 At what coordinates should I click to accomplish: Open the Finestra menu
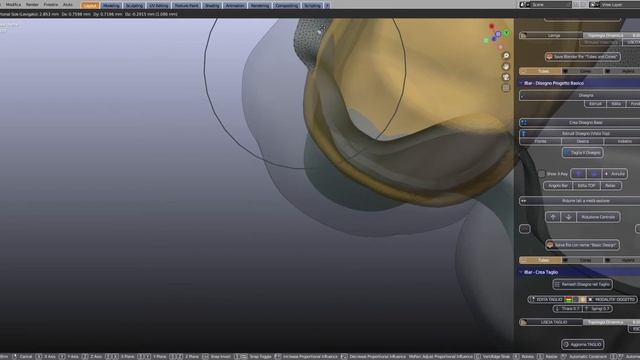tap(51, 5)
